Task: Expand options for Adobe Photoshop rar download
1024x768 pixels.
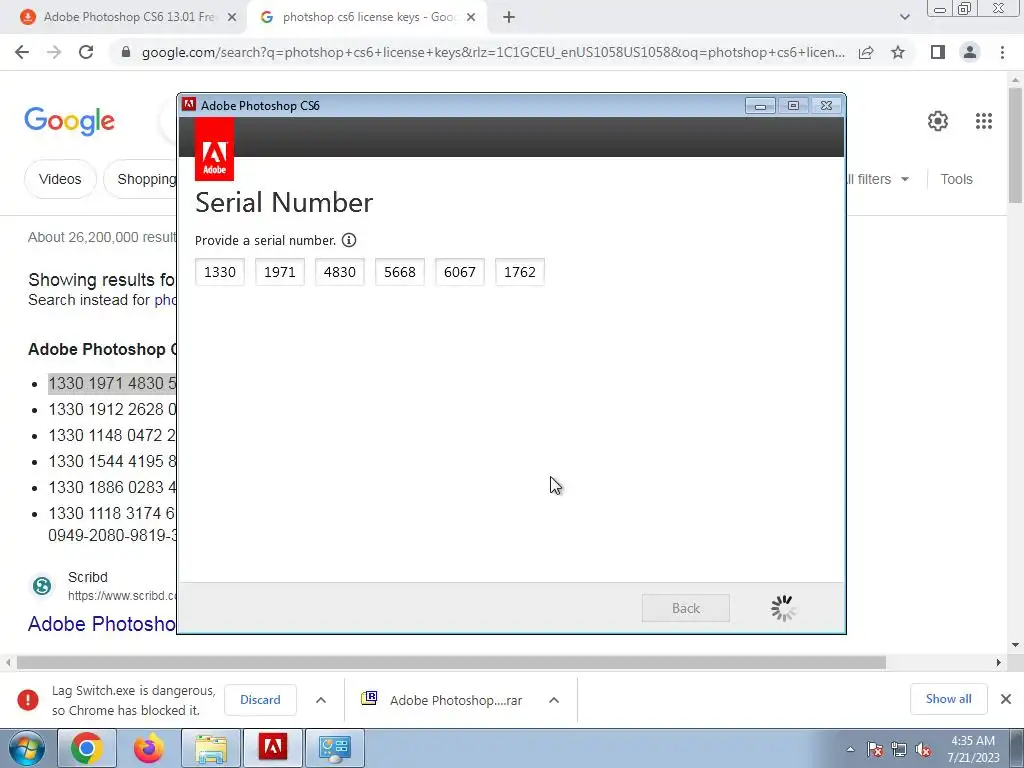Action: (x=554, y=699)
